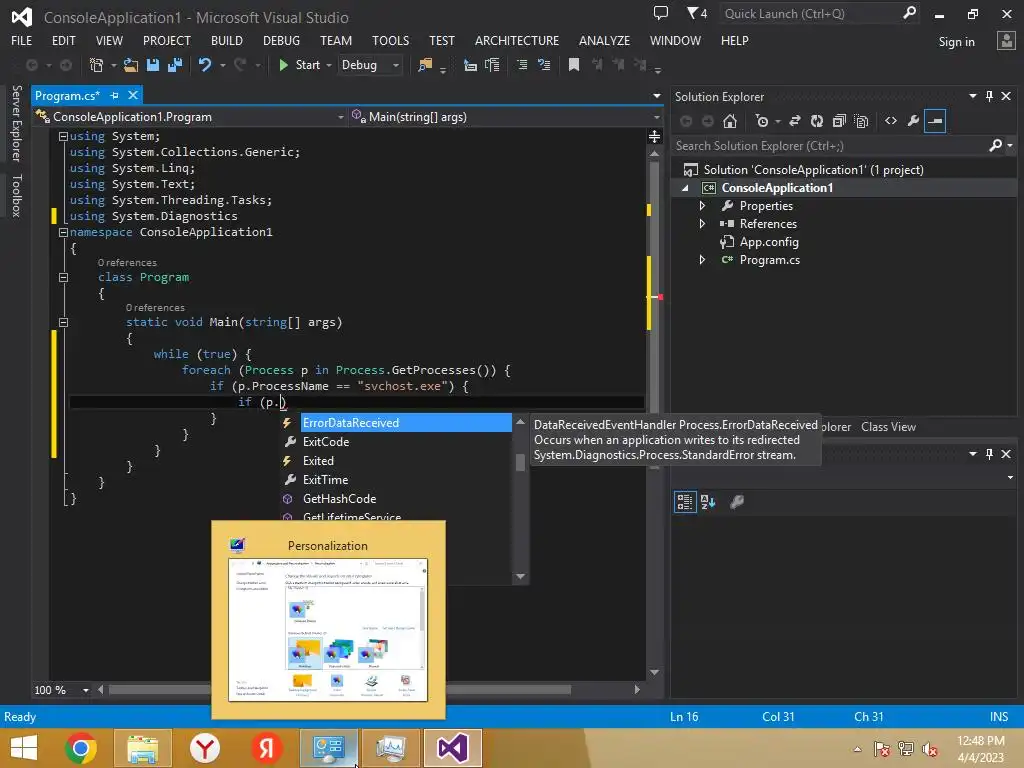Expand the Program.cs tree node

703,260
